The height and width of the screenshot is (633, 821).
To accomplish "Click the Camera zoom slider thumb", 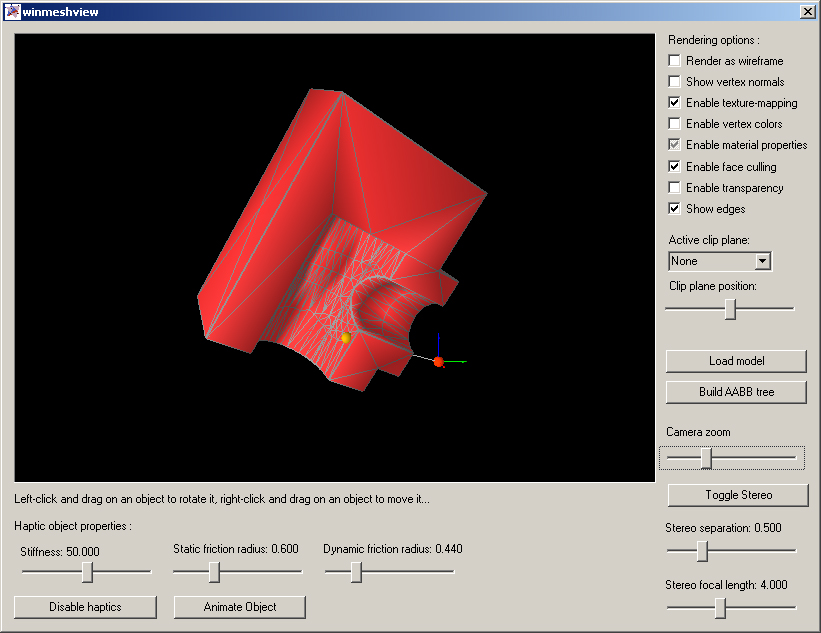I will pos(706,458).
